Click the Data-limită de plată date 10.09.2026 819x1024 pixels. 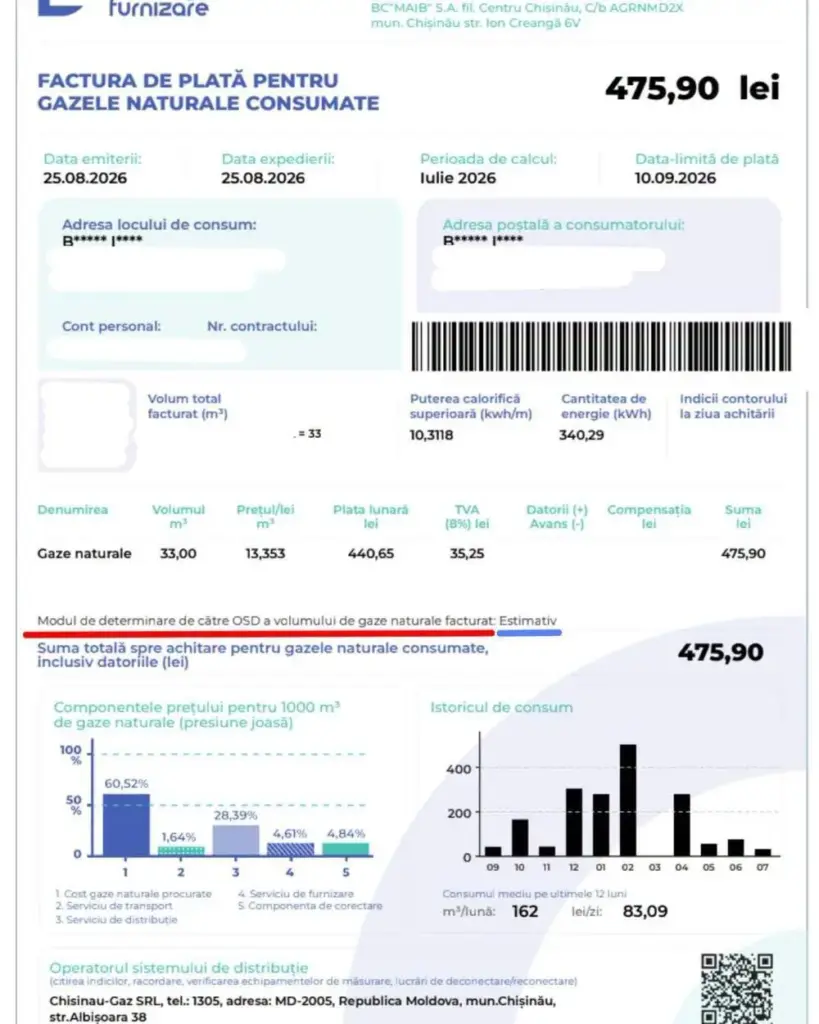675,178
